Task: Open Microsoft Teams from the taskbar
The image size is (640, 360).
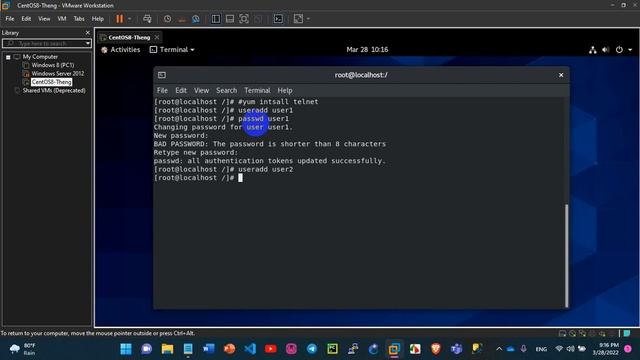Action: tap(456, 349)
